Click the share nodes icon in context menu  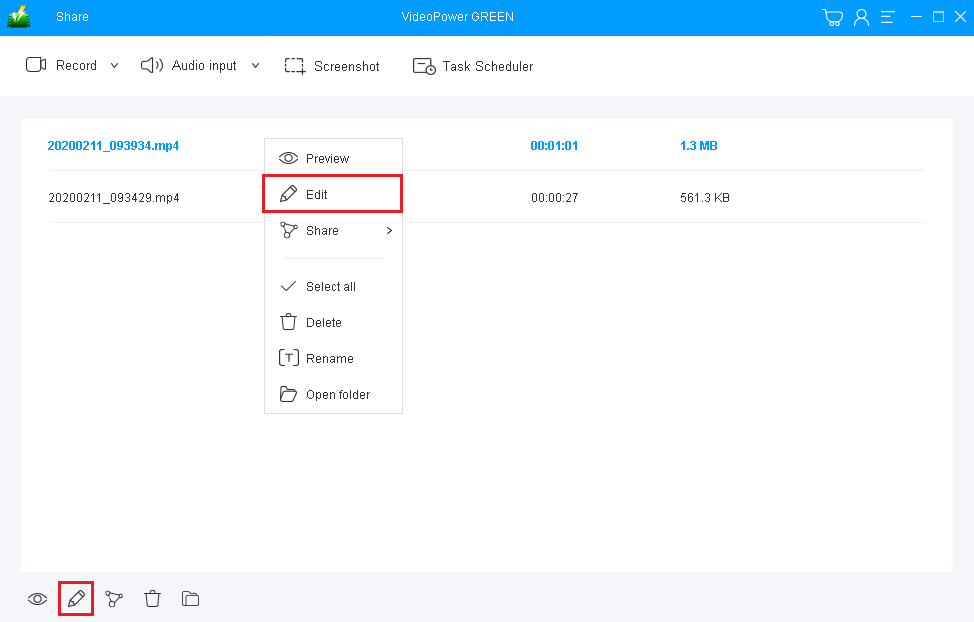[288, 230]
